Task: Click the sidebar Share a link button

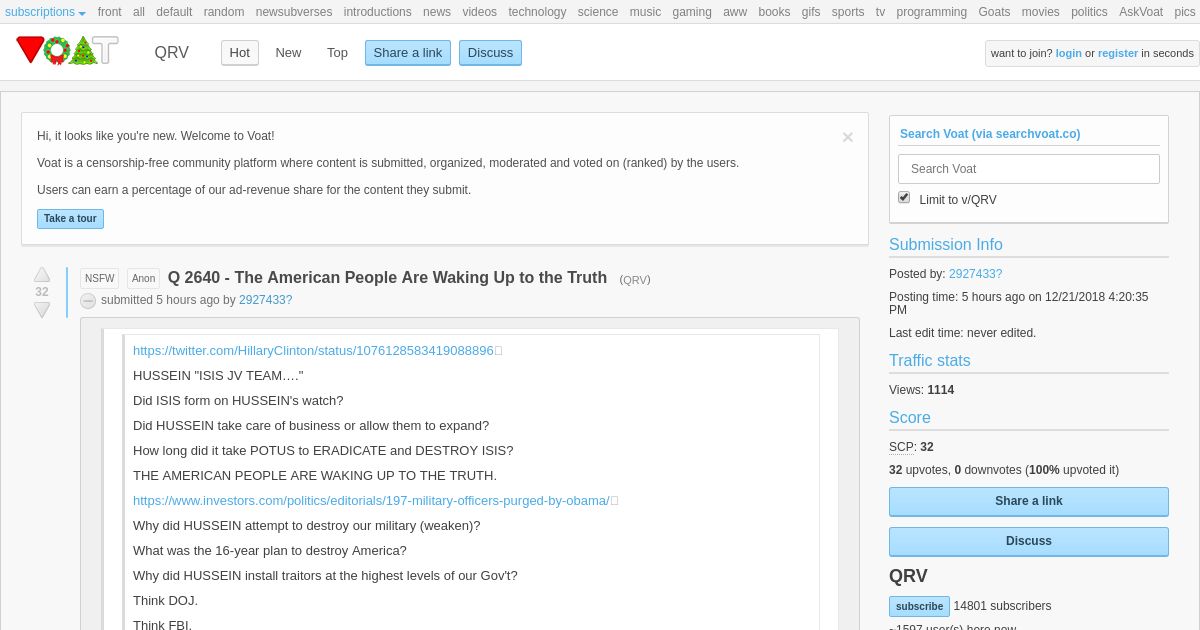Action: coord(1029,501)
